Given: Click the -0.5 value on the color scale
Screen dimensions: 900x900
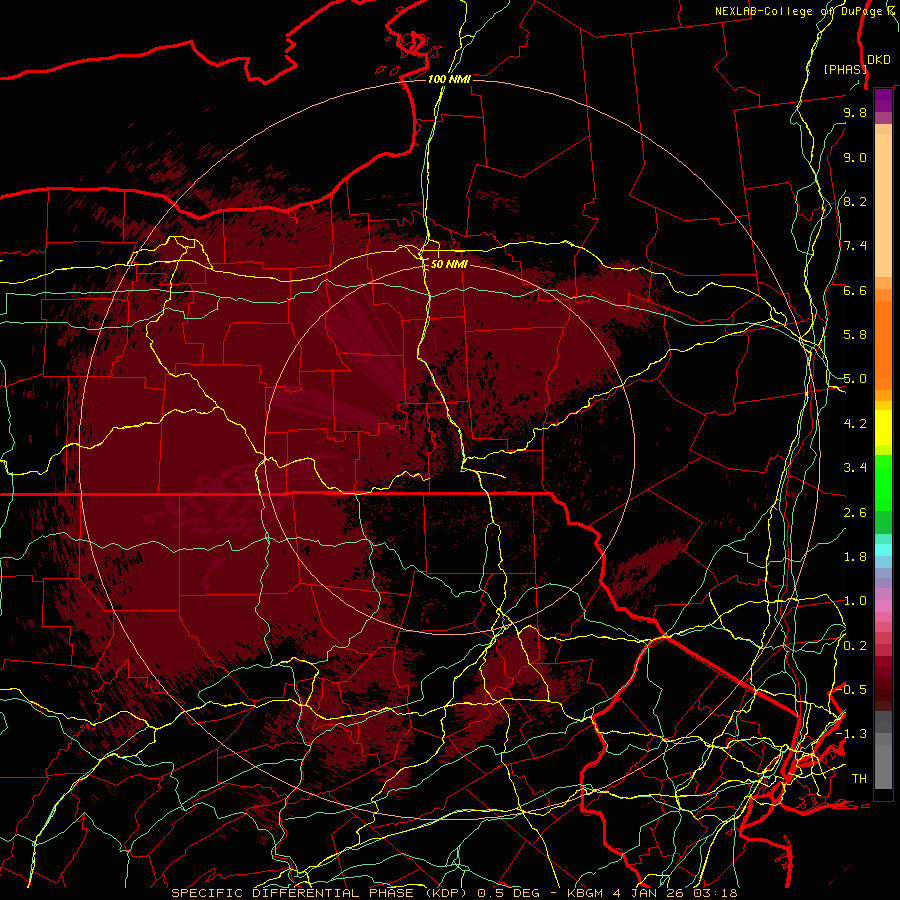Looking at the screenshot, I should (x=852, y=689).
